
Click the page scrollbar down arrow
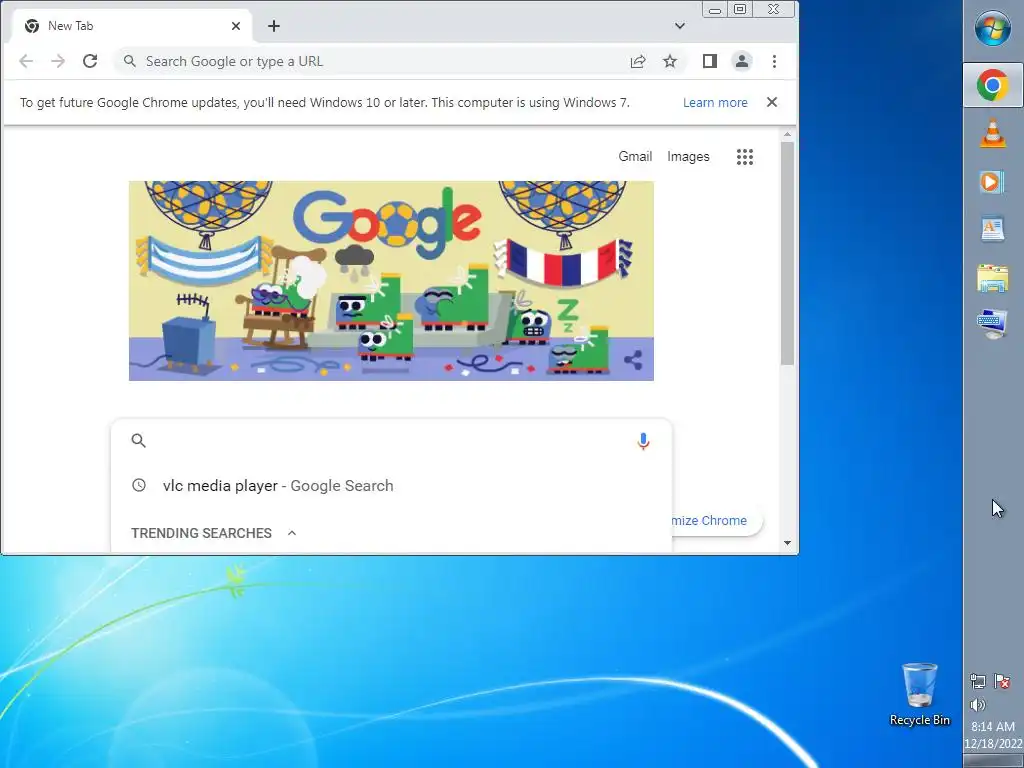(788, 543)
